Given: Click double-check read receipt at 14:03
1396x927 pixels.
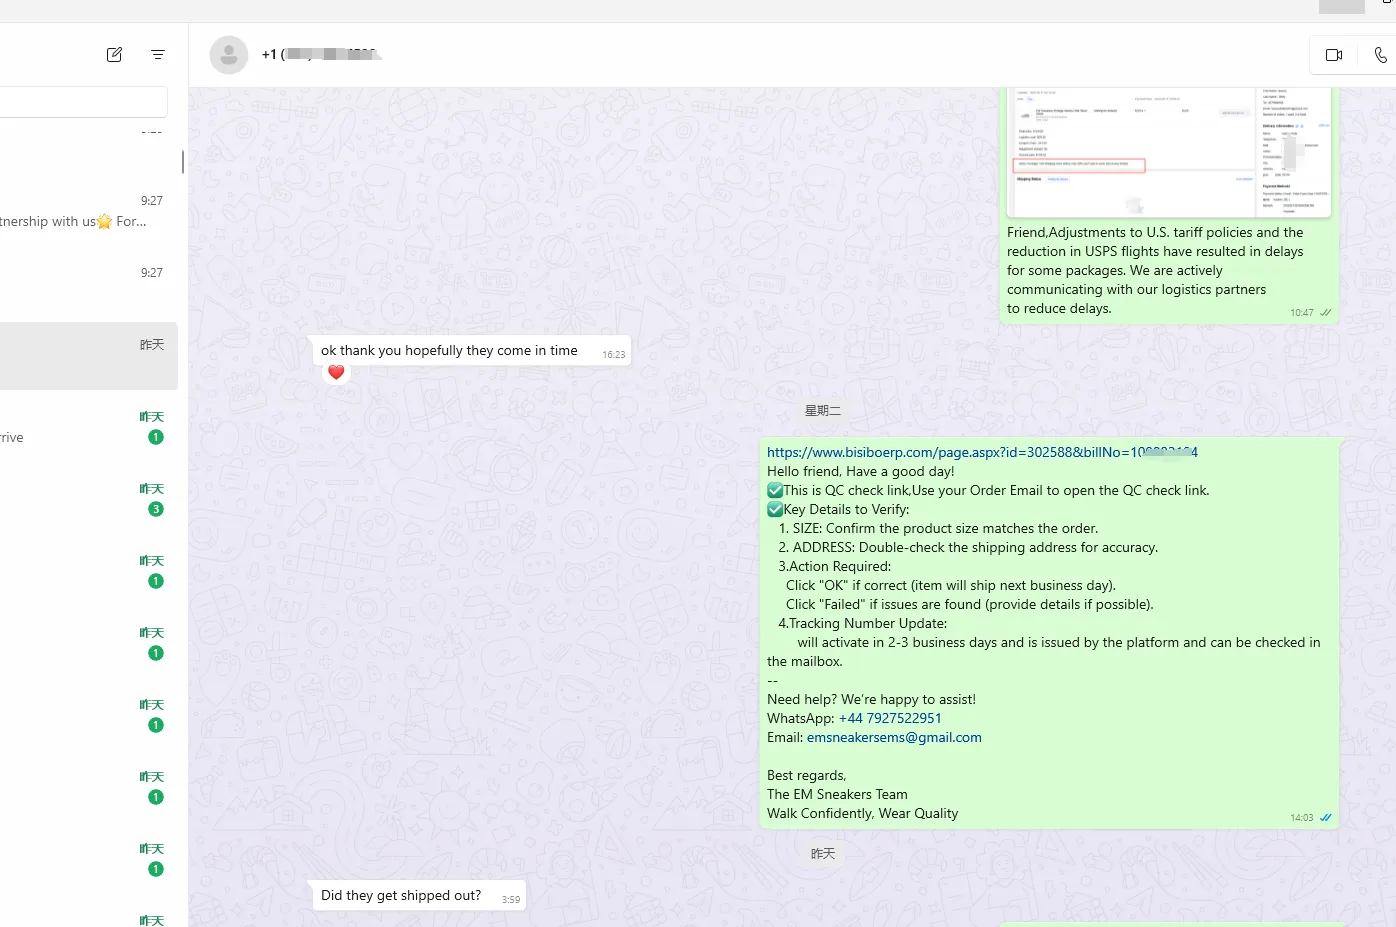Looking at the screenshot, I should pyautogui.click(x=1326, y=818).
